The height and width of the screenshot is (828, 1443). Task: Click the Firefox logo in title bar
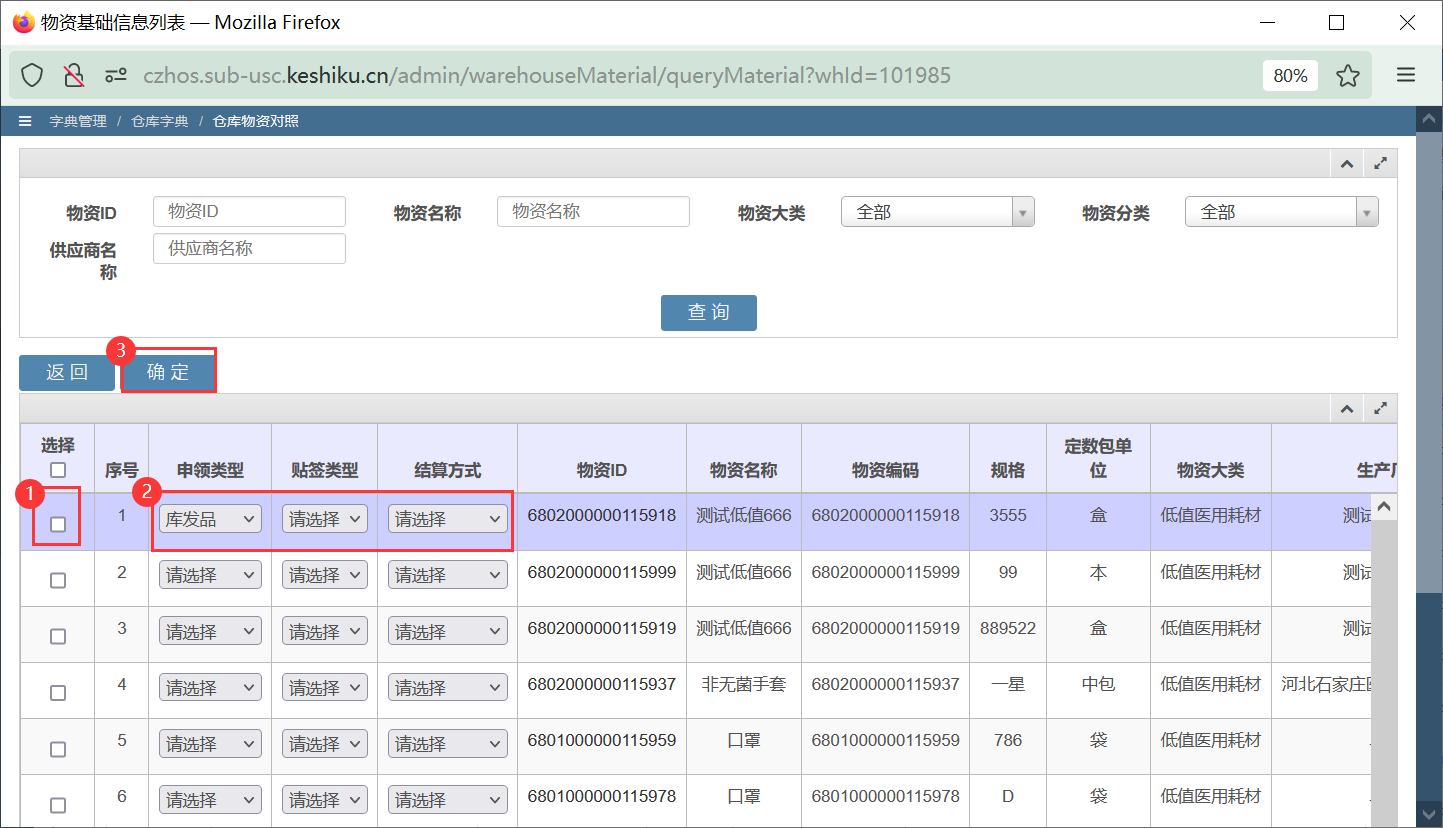pyautogui.click(x=23, y=22)
